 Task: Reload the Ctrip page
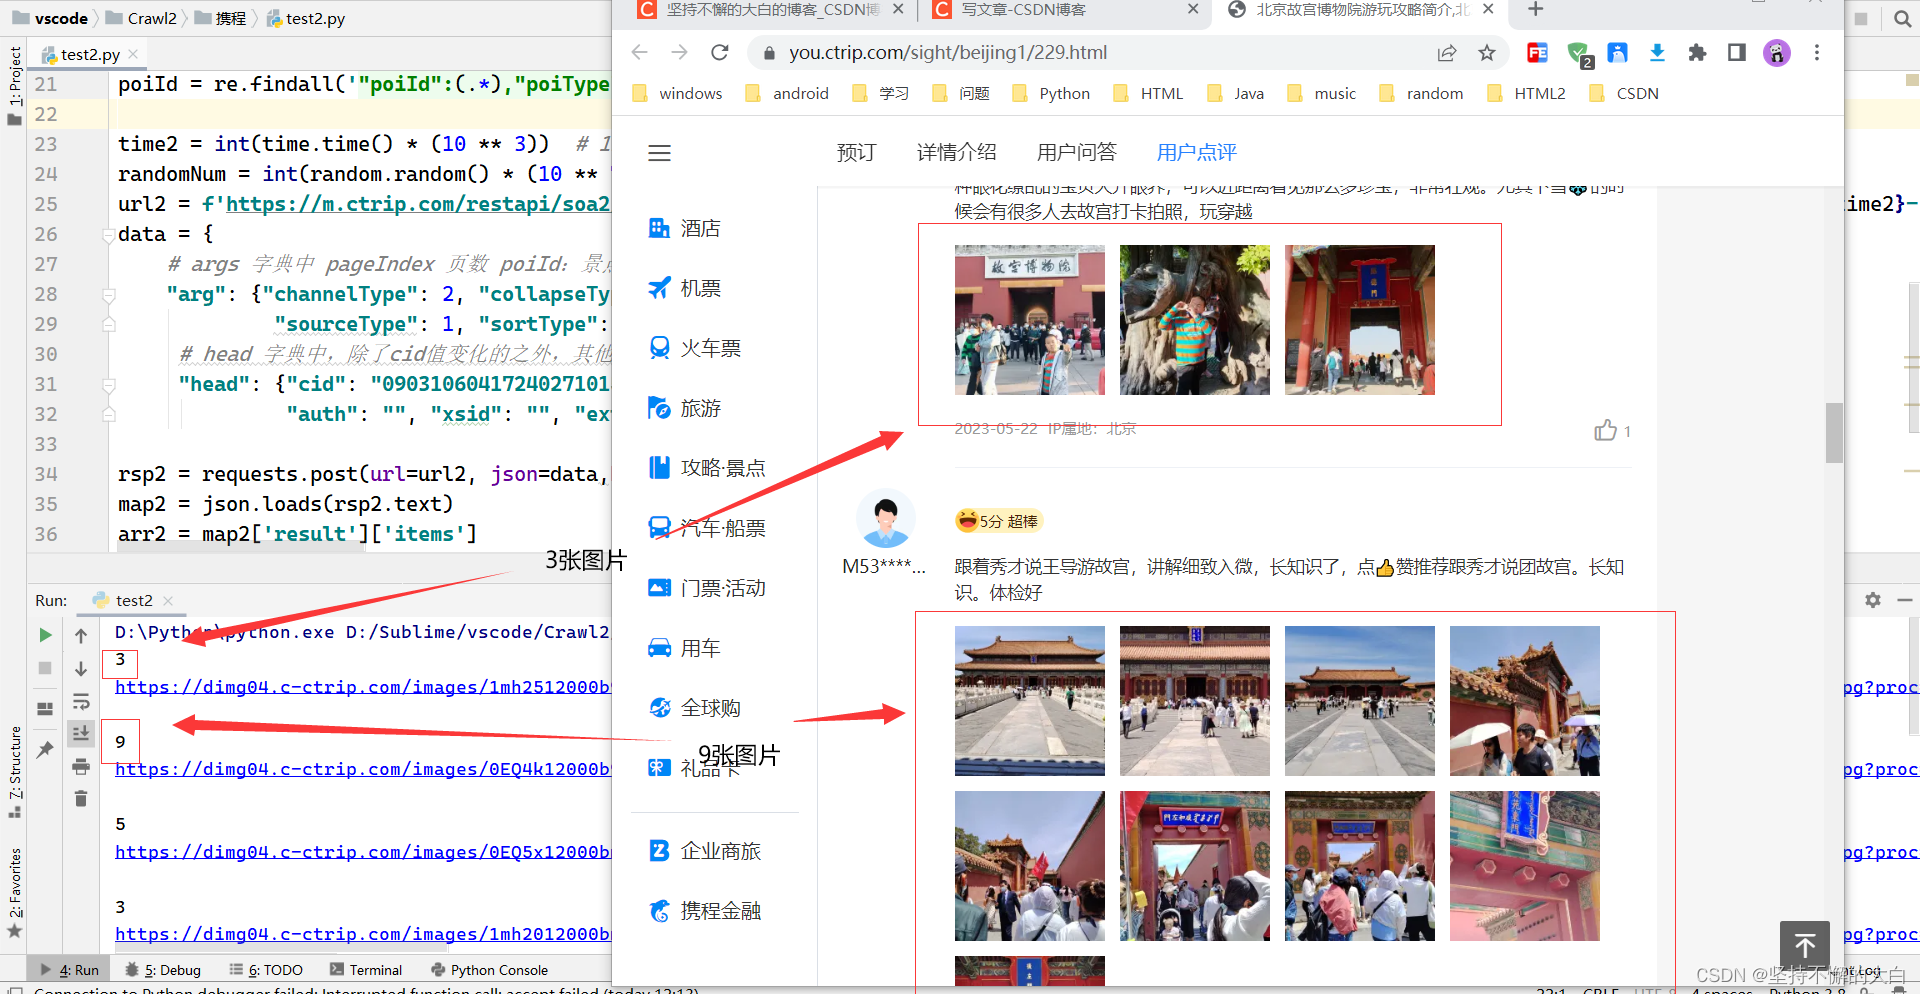(720, 53)
